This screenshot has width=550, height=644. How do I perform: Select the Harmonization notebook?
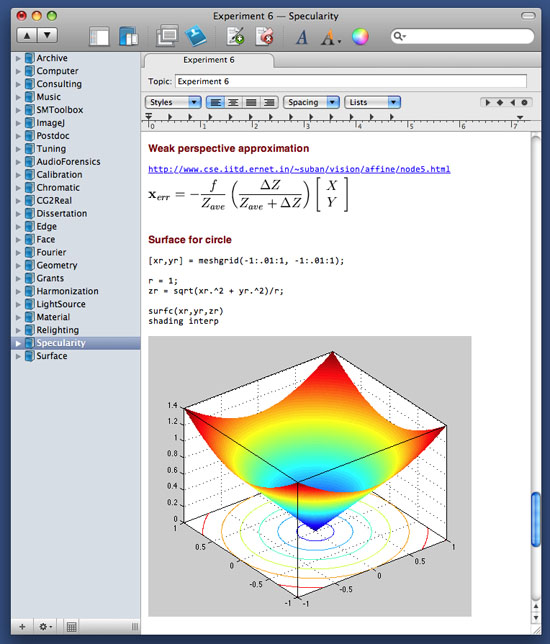[x=67, y=291]
